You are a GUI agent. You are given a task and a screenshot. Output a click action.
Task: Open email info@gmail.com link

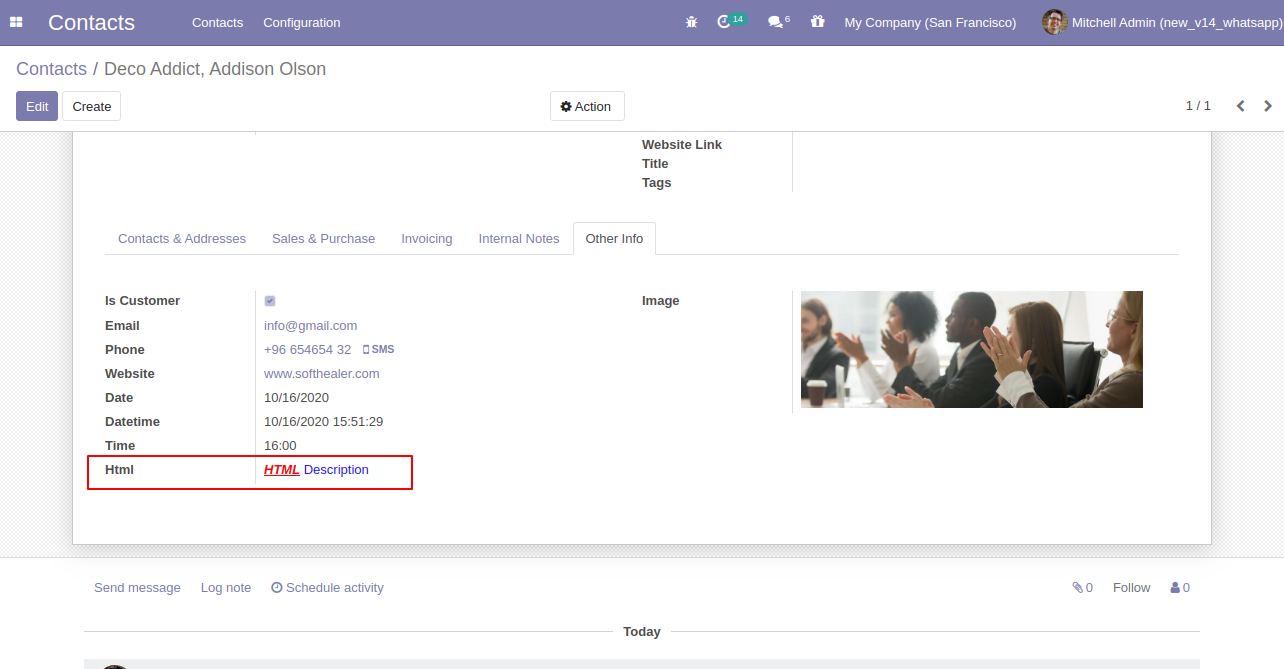coord(310,326)
